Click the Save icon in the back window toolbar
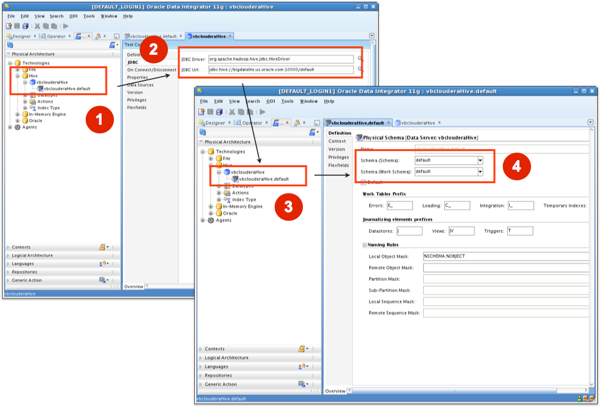The image size is (600, 407). point(17,26)
